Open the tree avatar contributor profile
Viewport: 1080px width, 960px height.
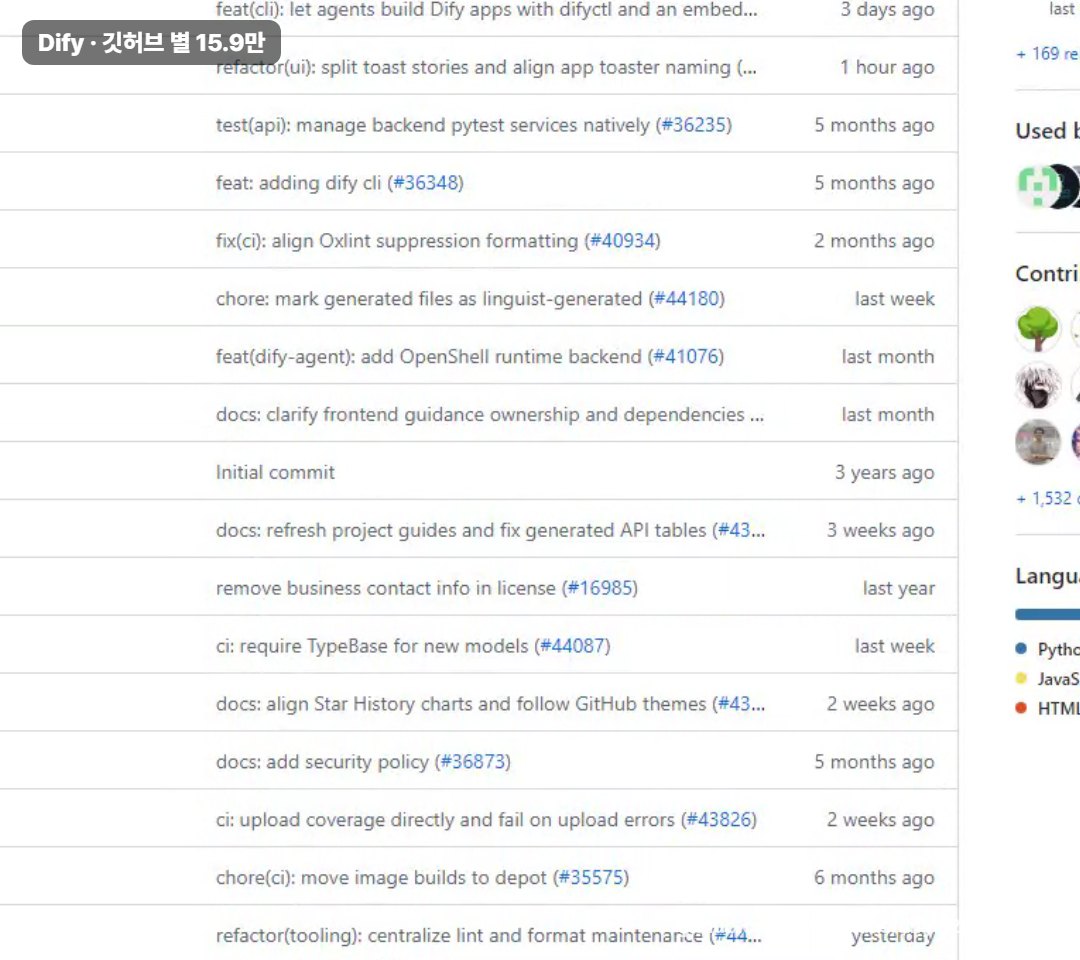point(1037,328)
